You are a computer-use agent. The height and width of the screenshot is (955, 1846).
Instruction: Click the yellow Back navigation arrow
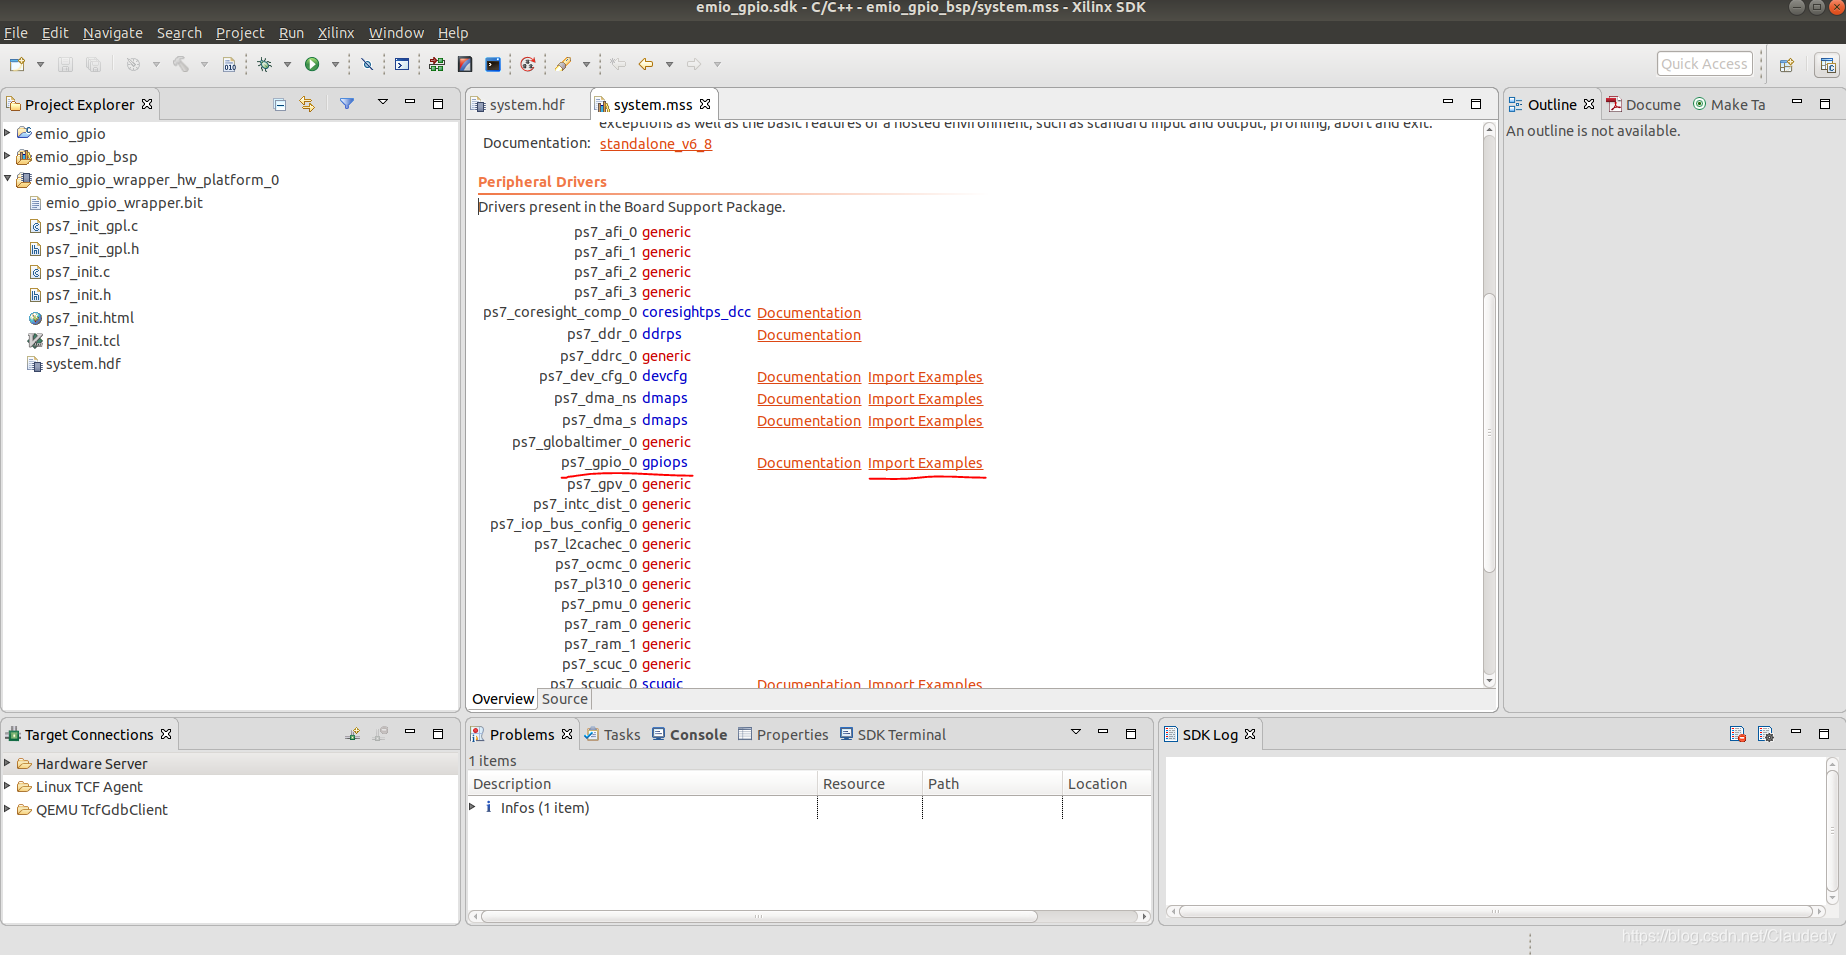tap(646, 64)
